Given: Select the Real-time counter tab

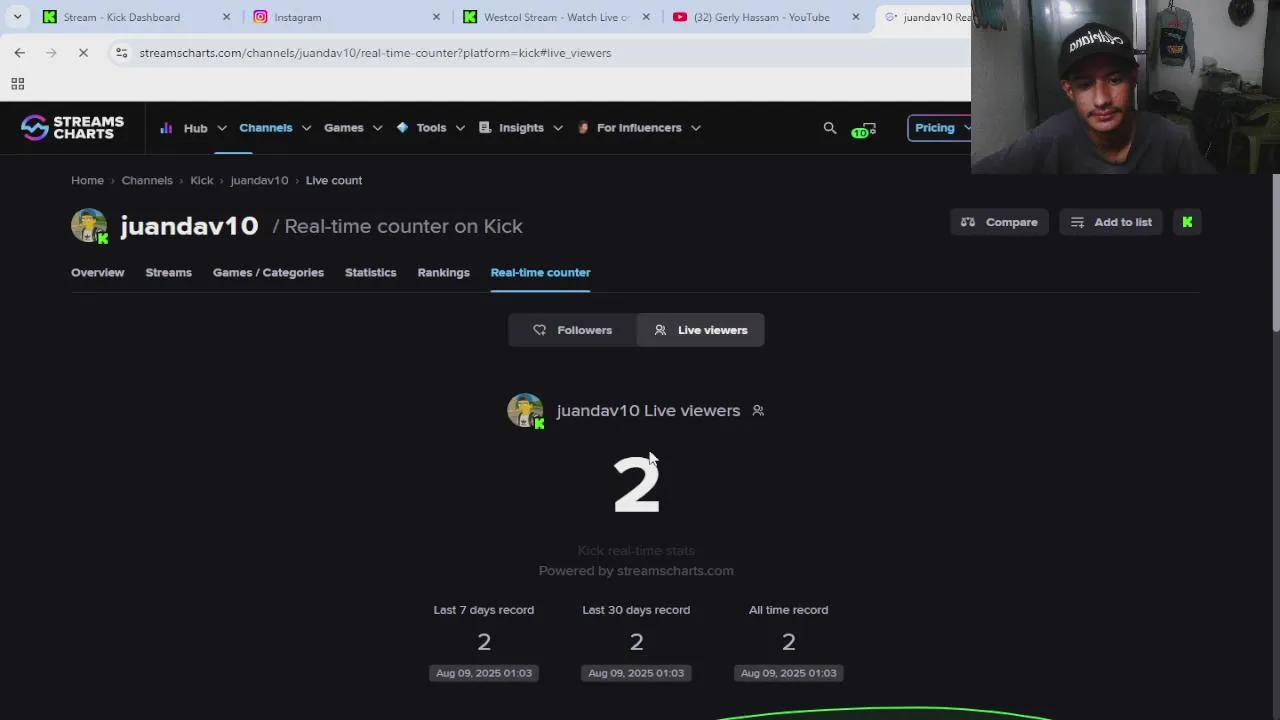Looking at the screenshot, I should pyautogui.click(x=540, y=272).
